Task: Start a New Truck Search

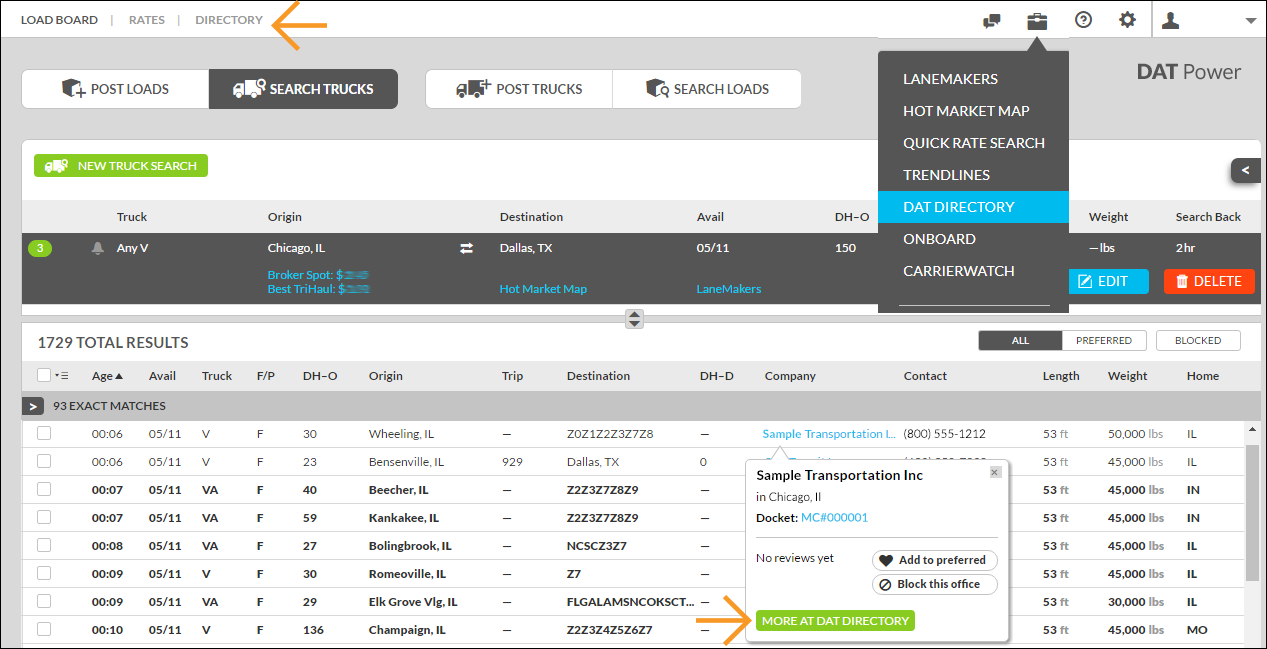Action: point(121,166)
